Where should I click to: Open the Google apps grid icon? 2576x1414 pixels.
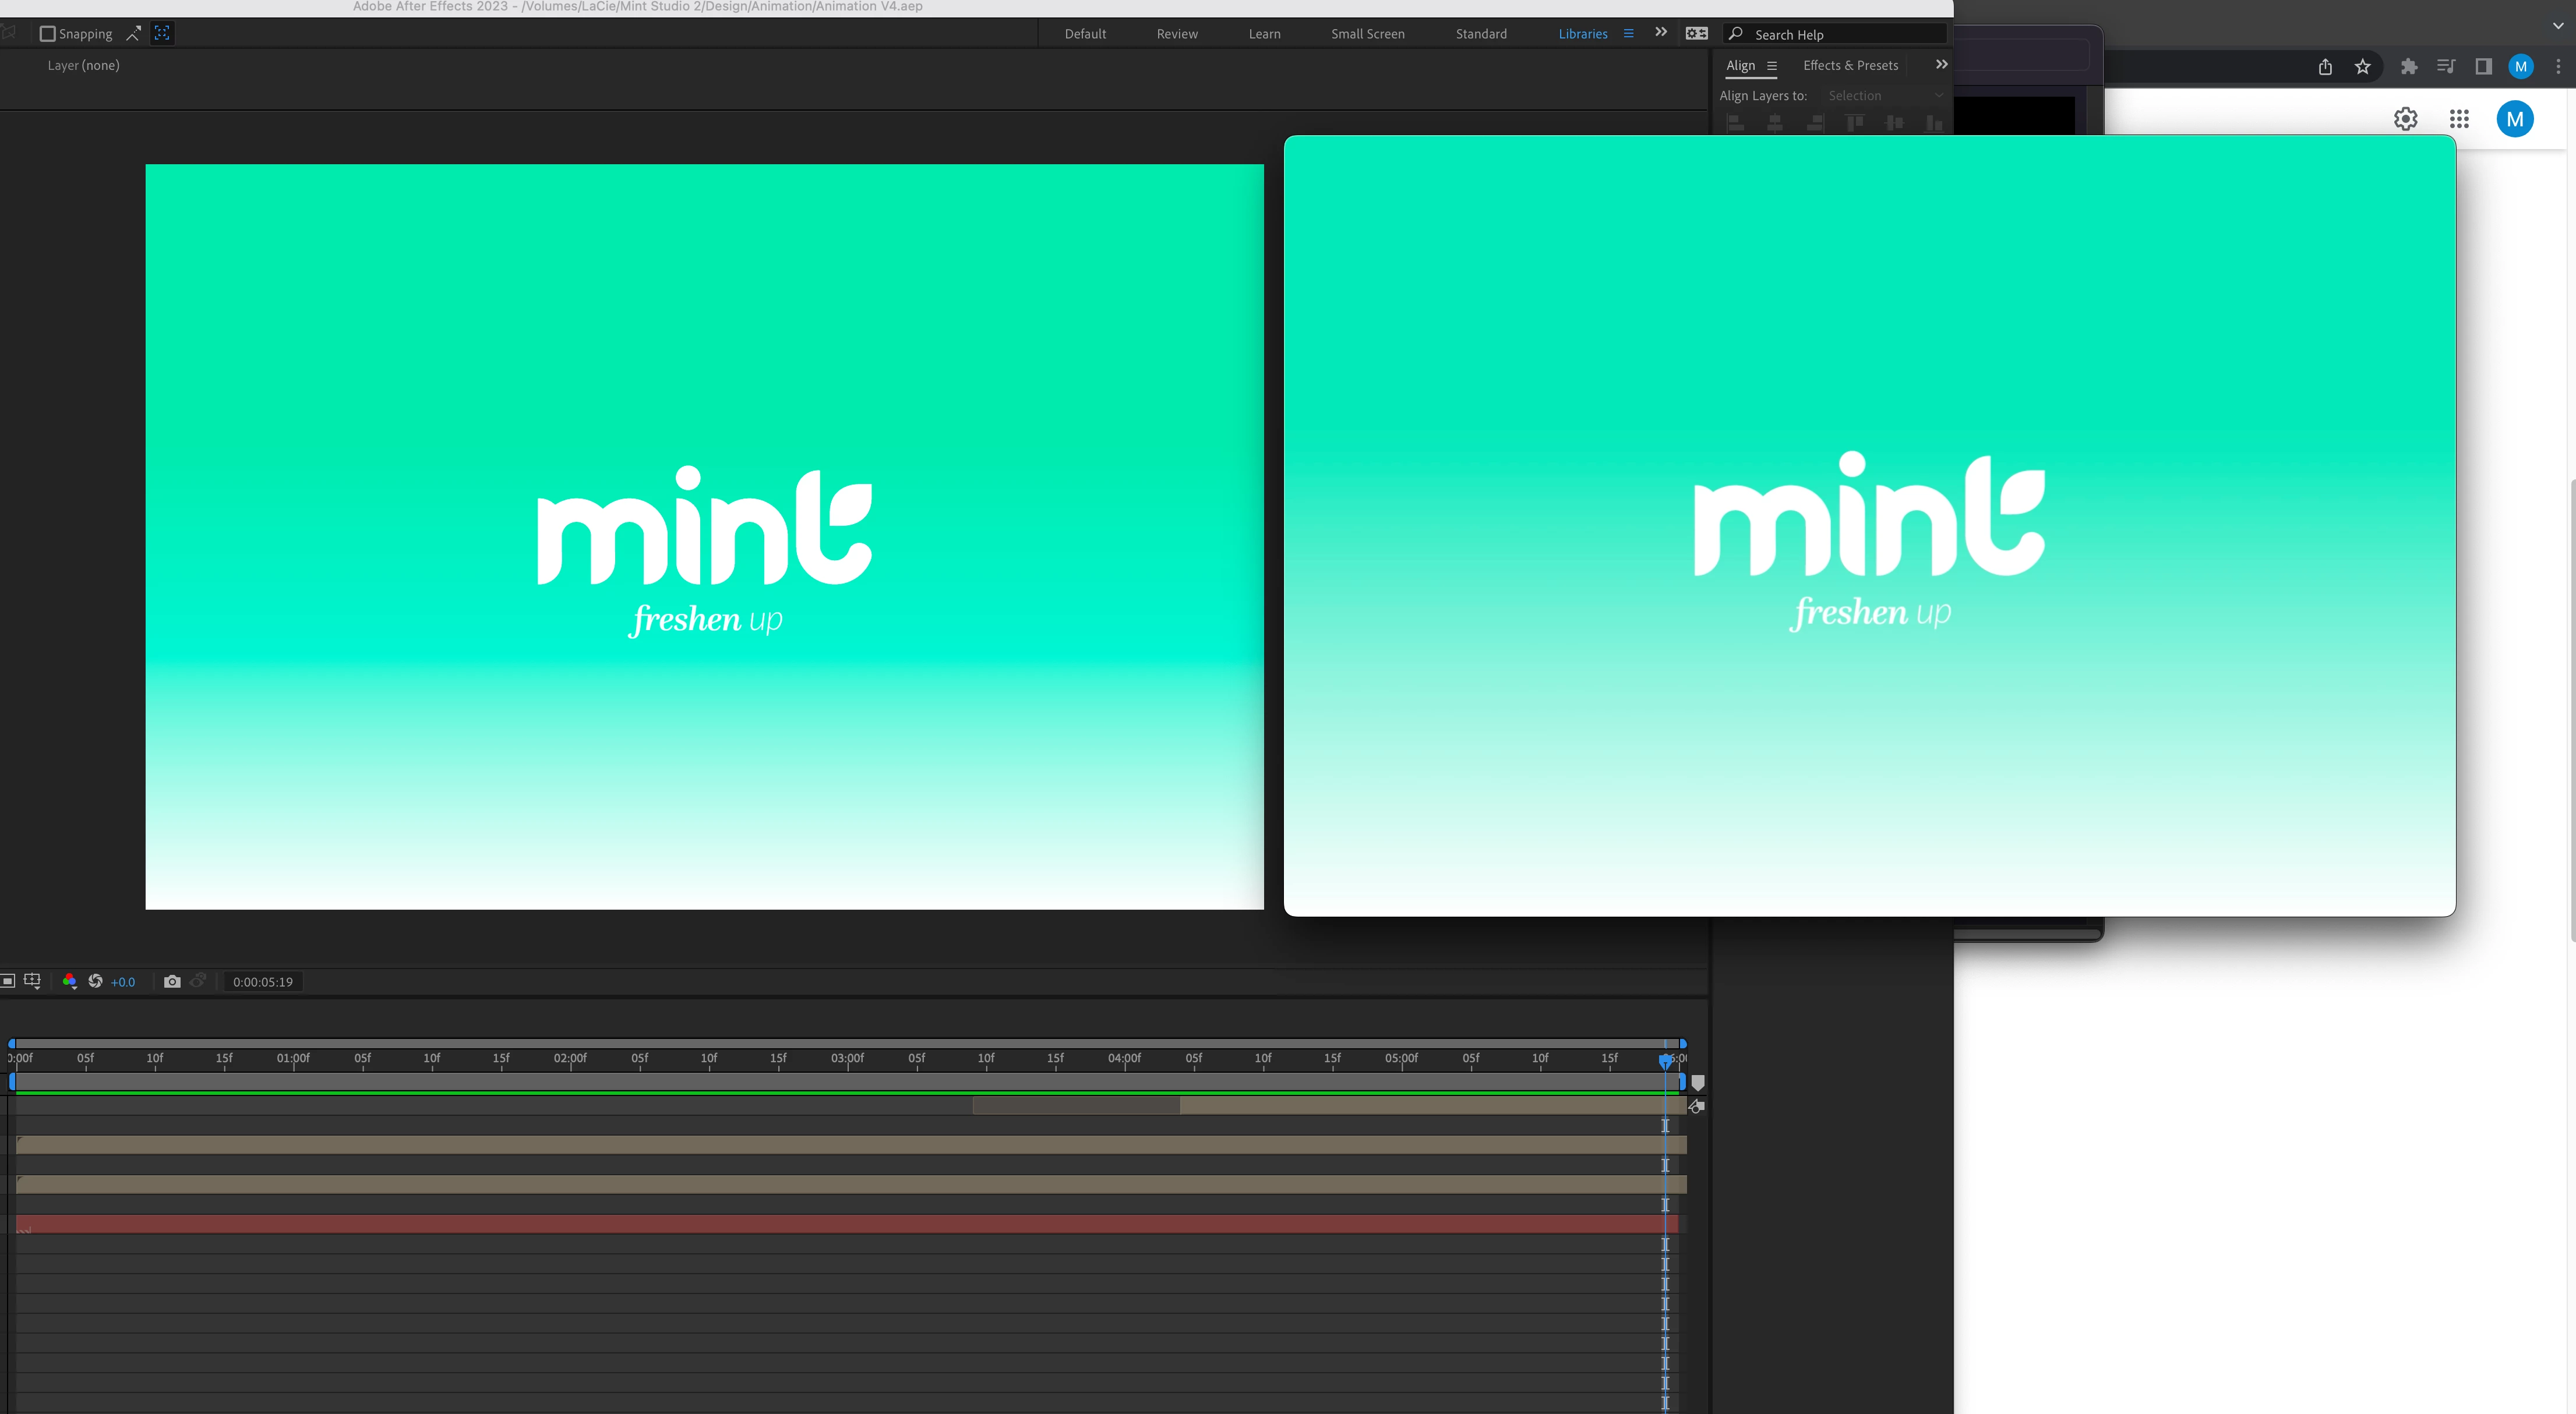(x=2459, y=119)
